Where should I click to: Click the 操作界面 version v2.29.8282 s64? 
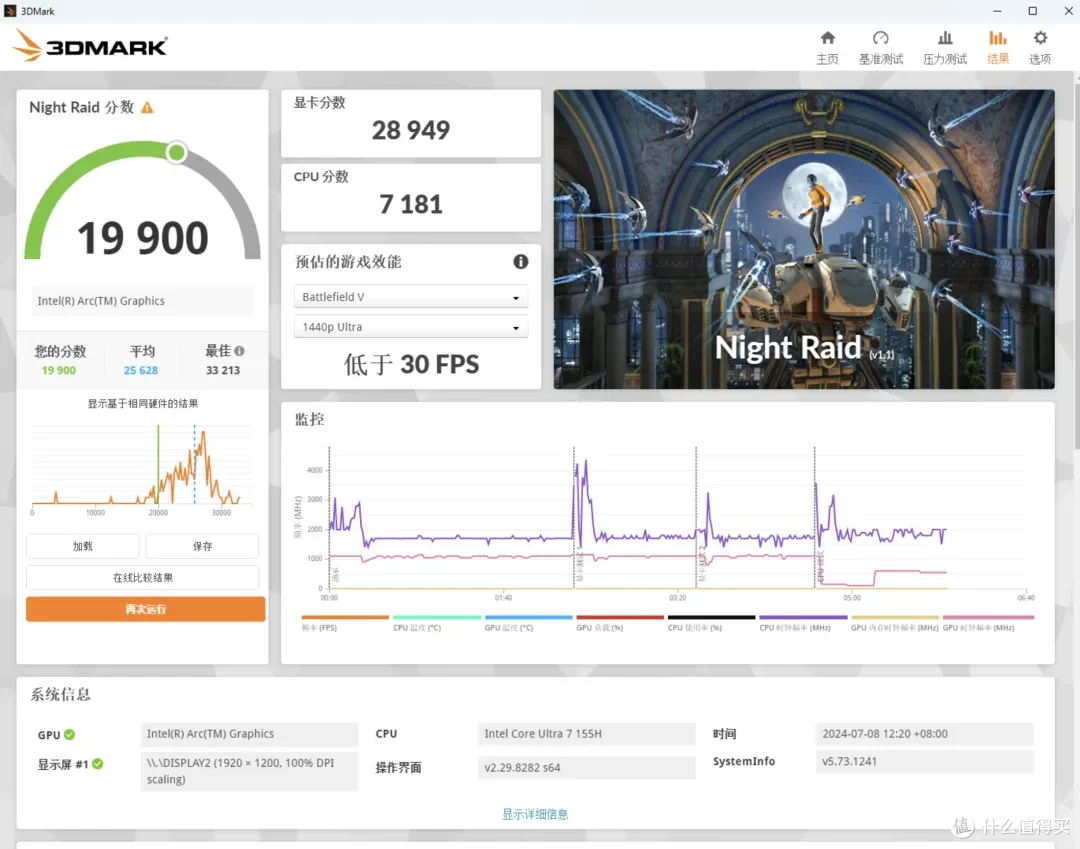point(586,768)
